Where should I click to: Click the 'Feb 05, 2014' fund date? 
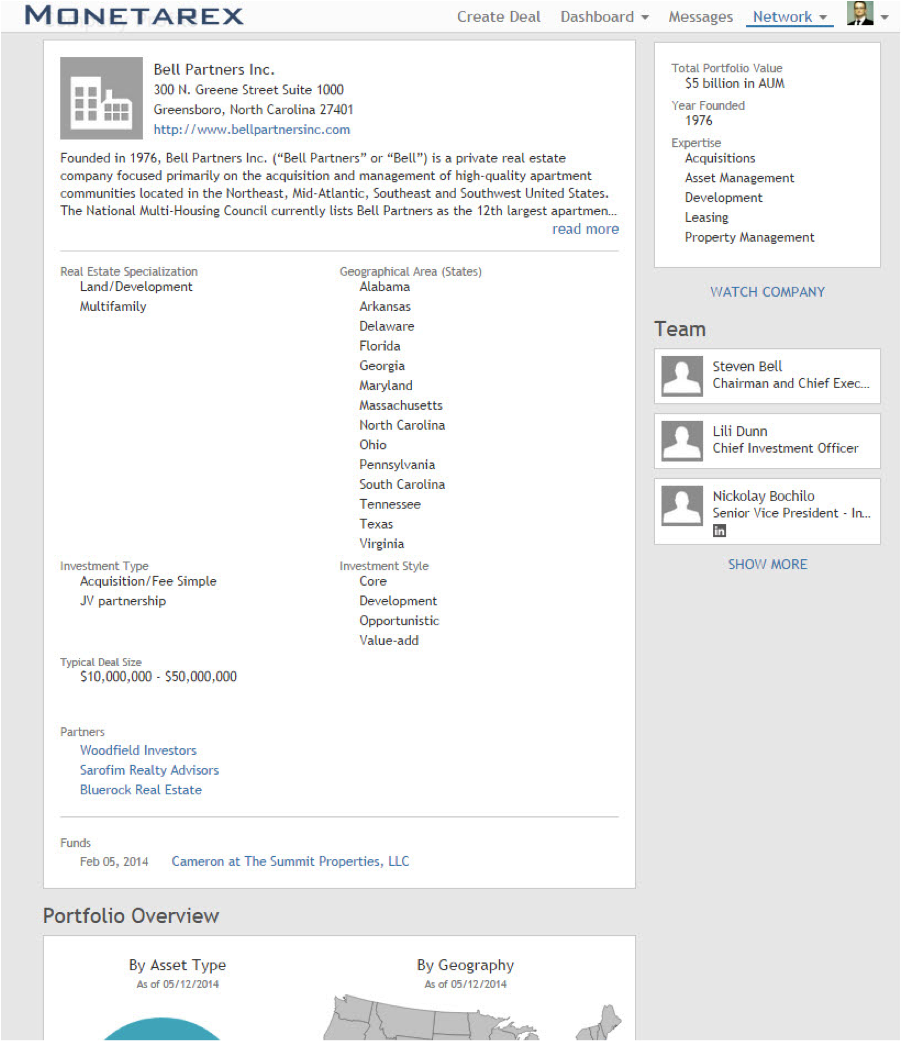[114, 862]
